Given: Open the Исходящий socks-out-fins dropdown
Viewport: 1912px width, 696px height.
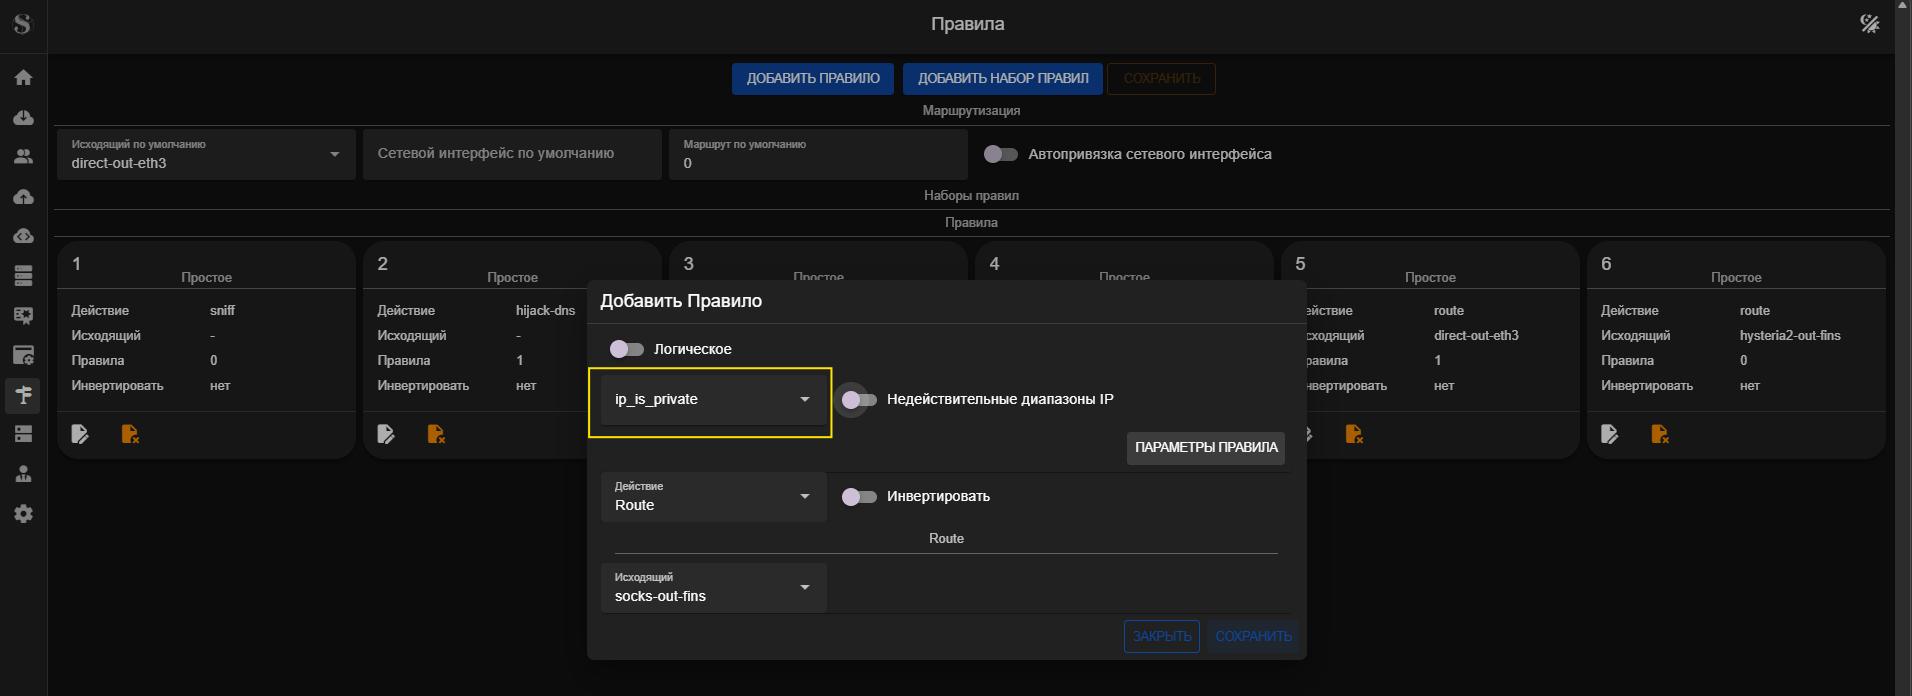Looking at the screenshot, I should [713, 588].
